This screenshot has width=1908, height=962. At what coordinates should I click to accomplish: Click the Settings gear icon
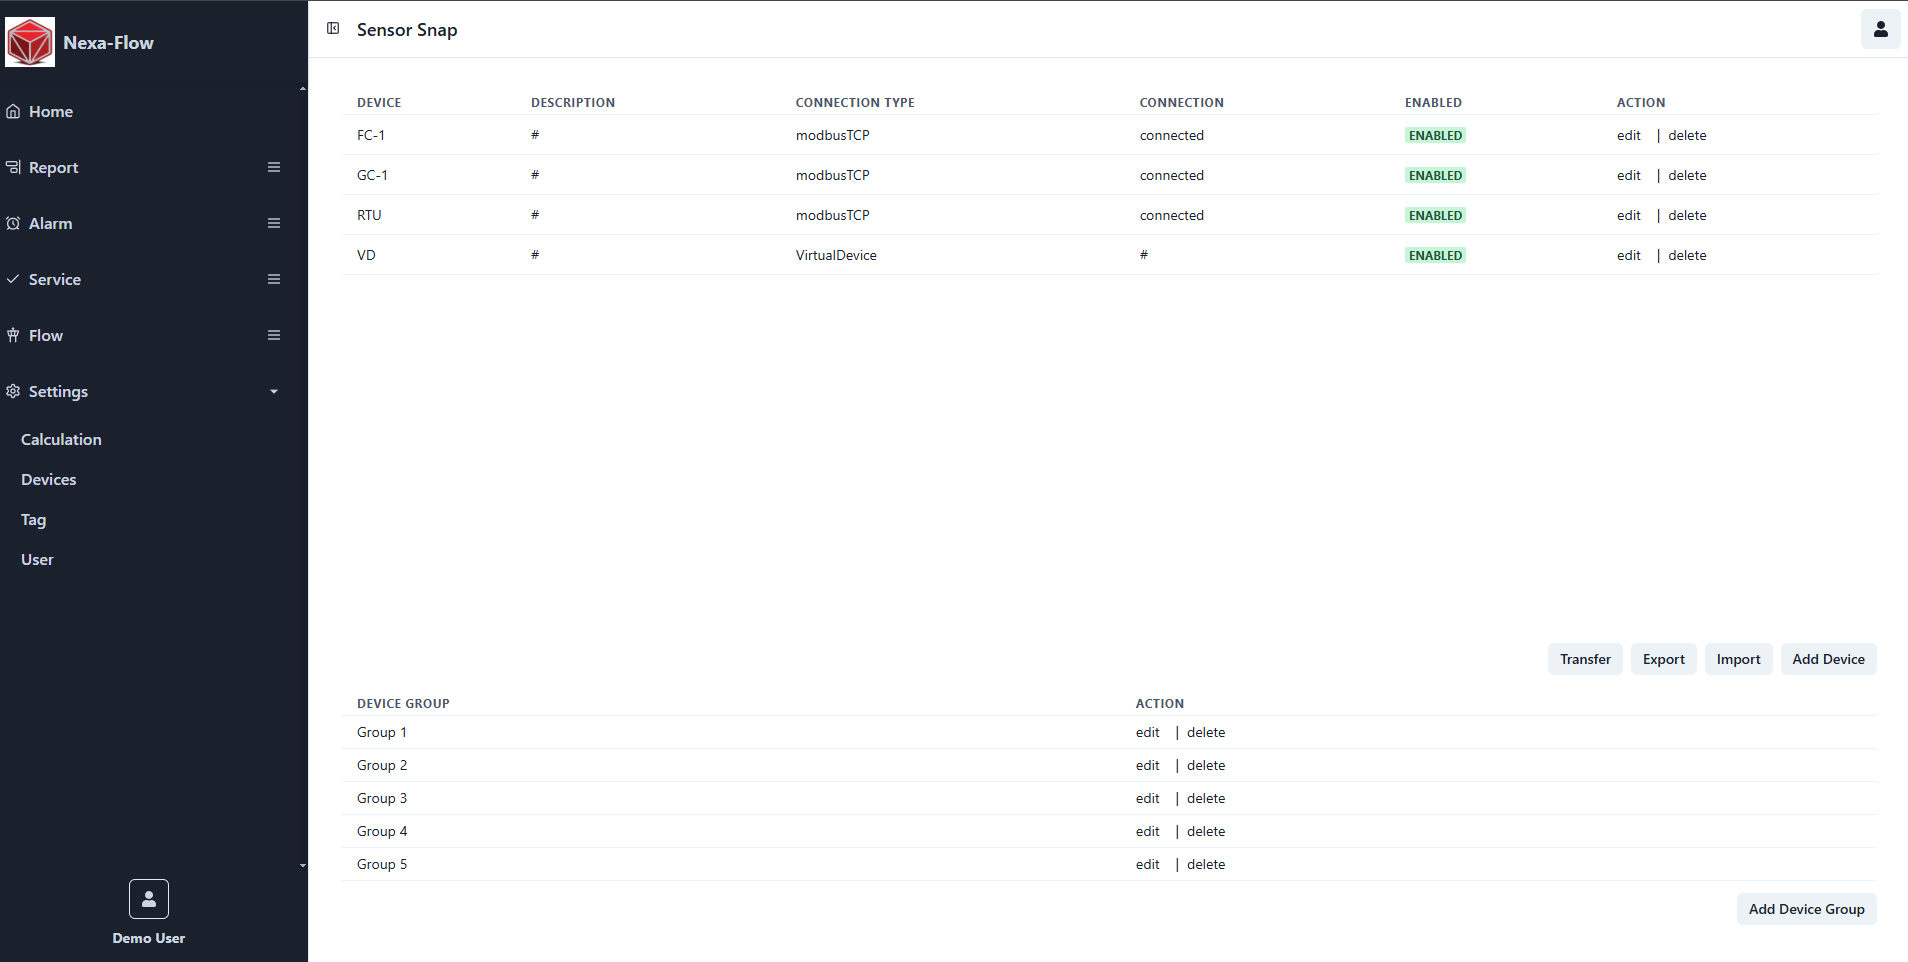pyautogui.click(x=13, y=391)
